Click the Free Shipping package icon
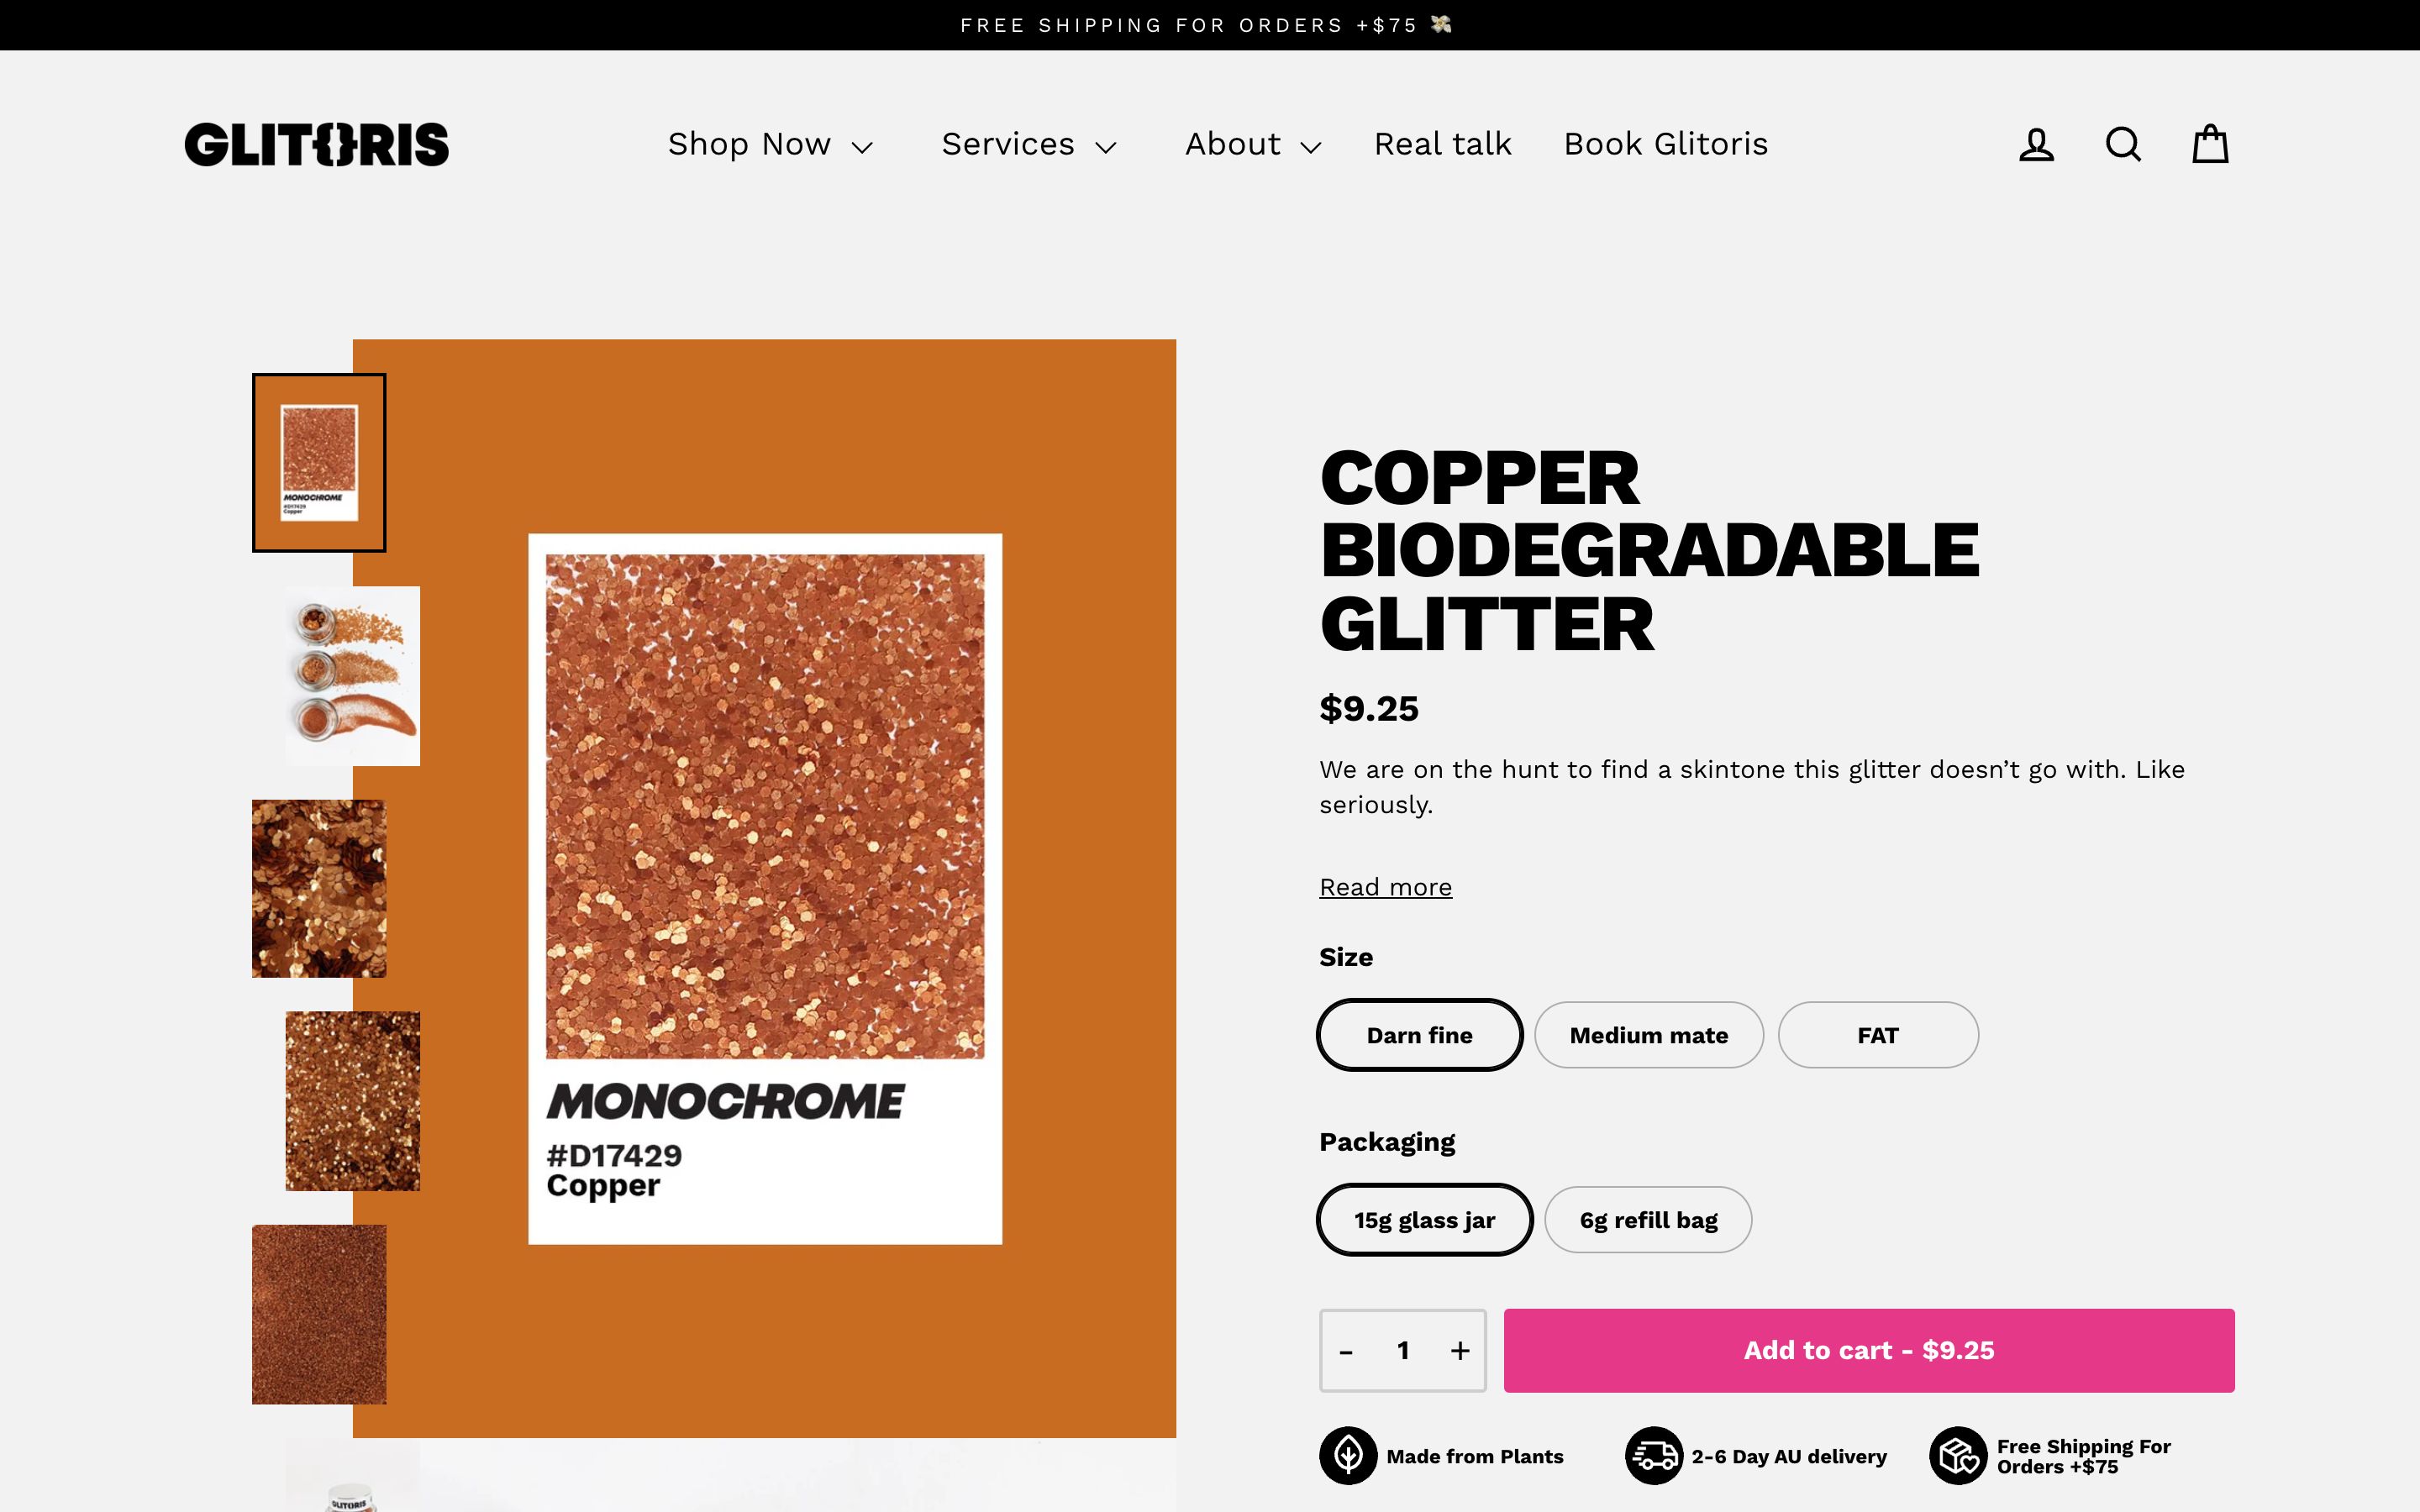Viewport: 2420px width, 1512px height. [1961, 1456]
